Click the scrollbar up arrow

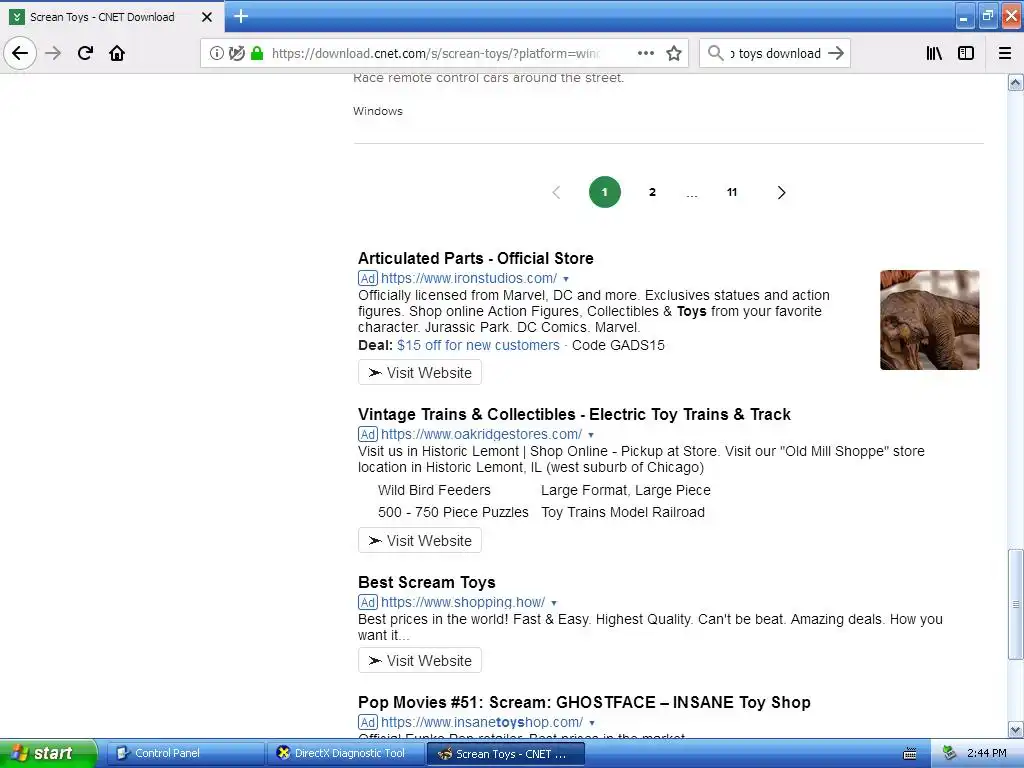point(1015,83)
